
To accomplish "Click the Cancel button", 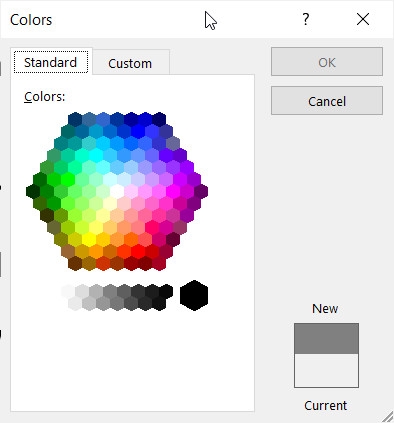I will click(x=327, y=101).
